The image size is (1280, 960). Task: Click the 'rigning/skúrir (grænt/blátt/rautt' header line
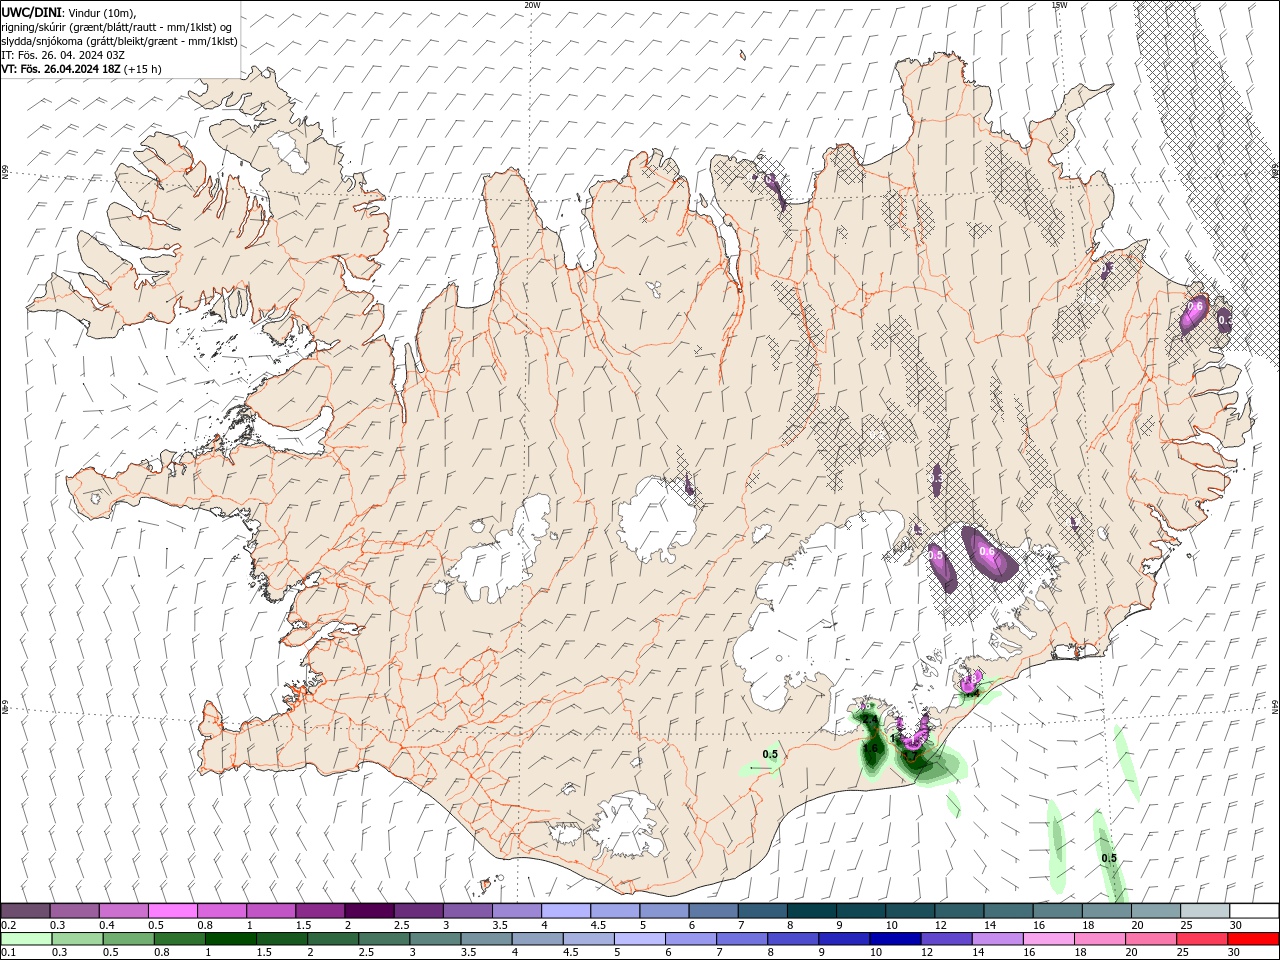tap(117, 27)
